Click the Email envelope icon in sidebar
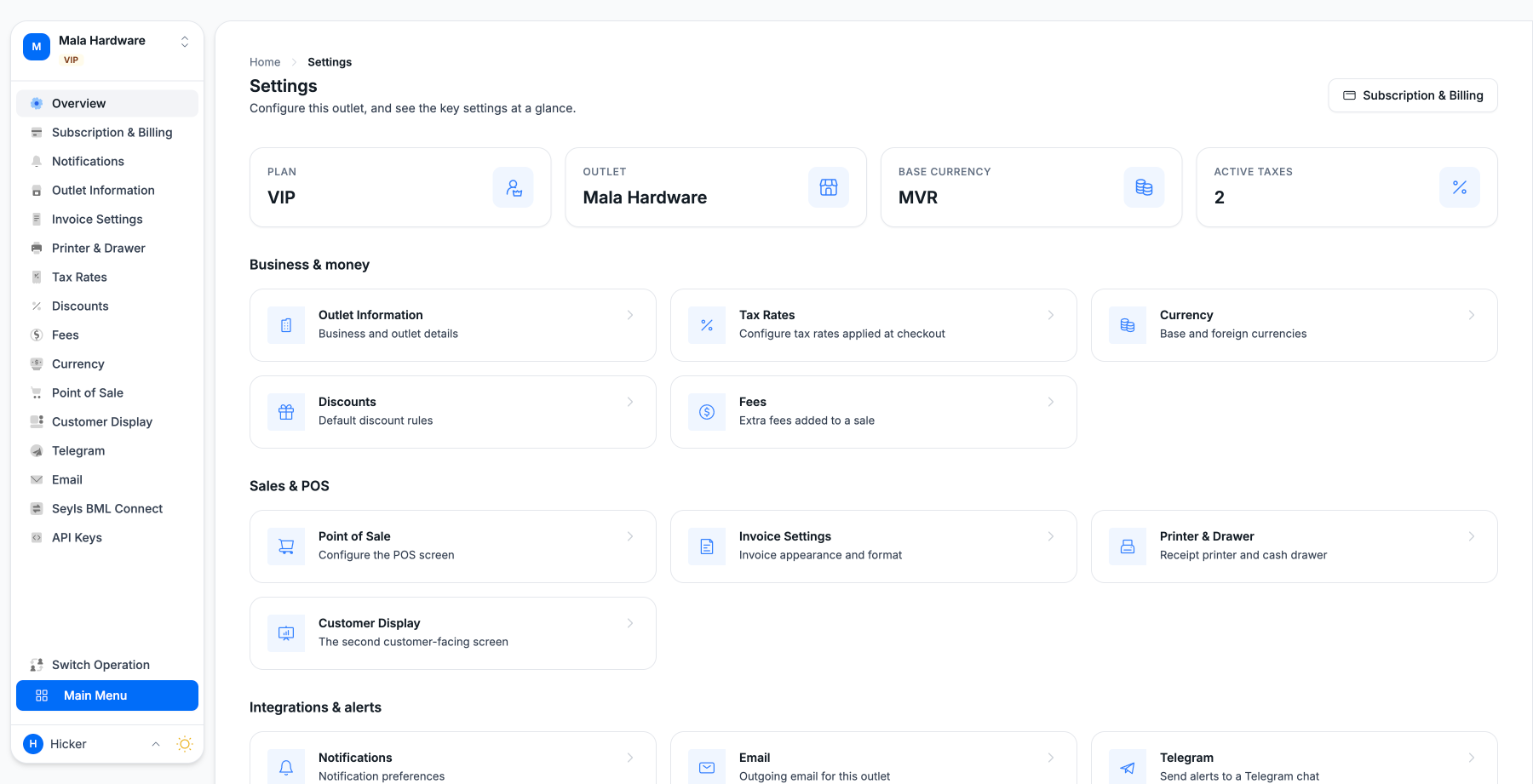1533x784 pixels. pos(36,480)
